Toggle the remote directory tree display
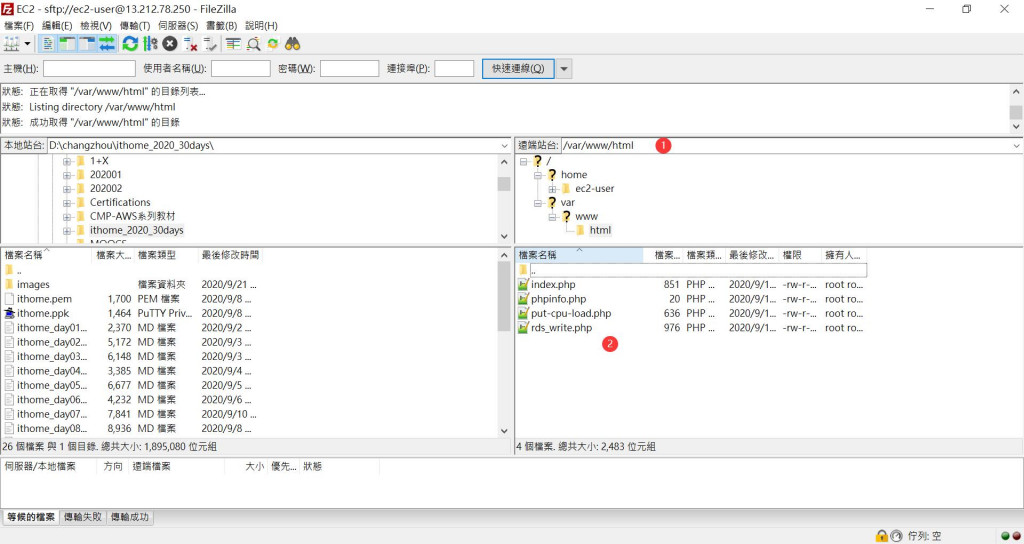This screenshot has height=544, width=1024. click(x=87, y=44)
